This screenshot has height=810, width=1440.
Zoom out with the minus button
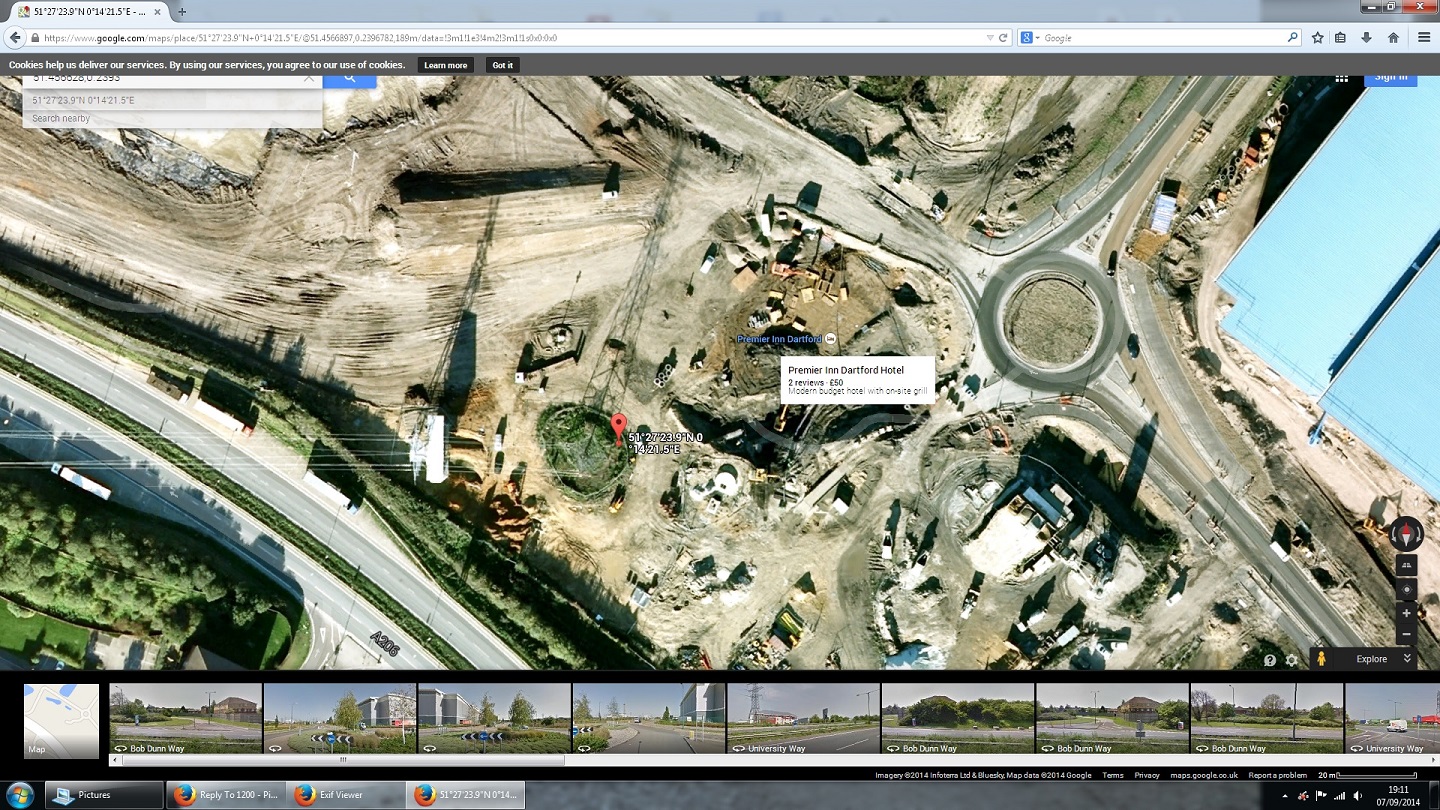coord(1406,635)
